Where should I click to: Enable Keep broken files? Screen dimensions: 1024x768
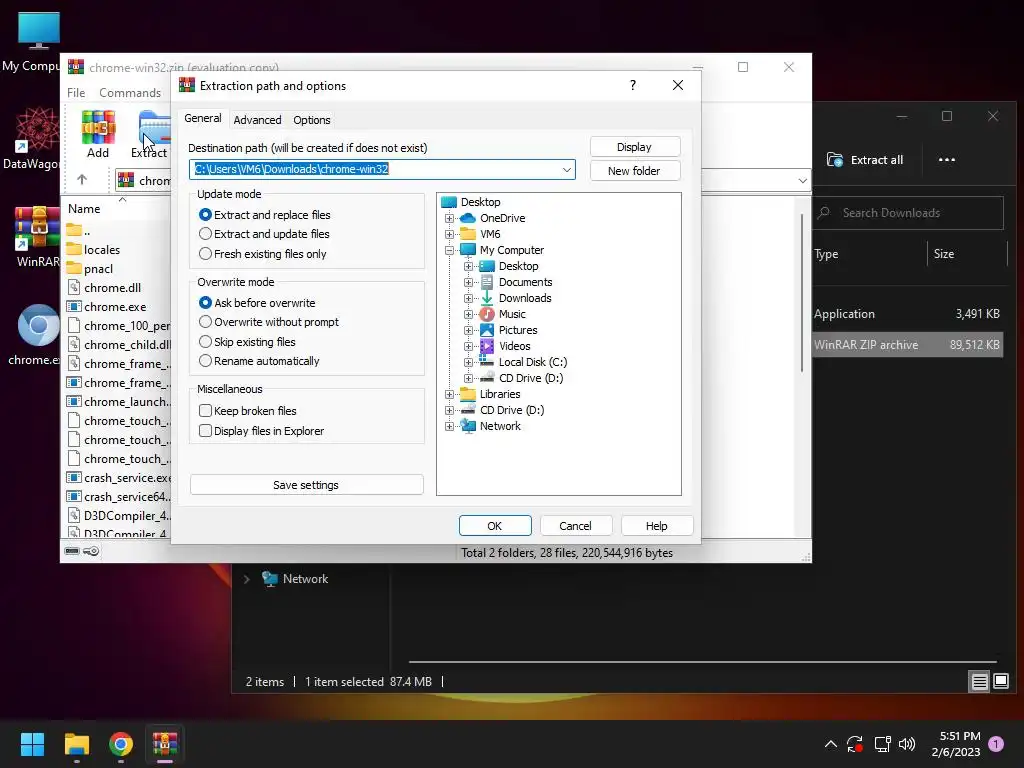coord(206,411)
